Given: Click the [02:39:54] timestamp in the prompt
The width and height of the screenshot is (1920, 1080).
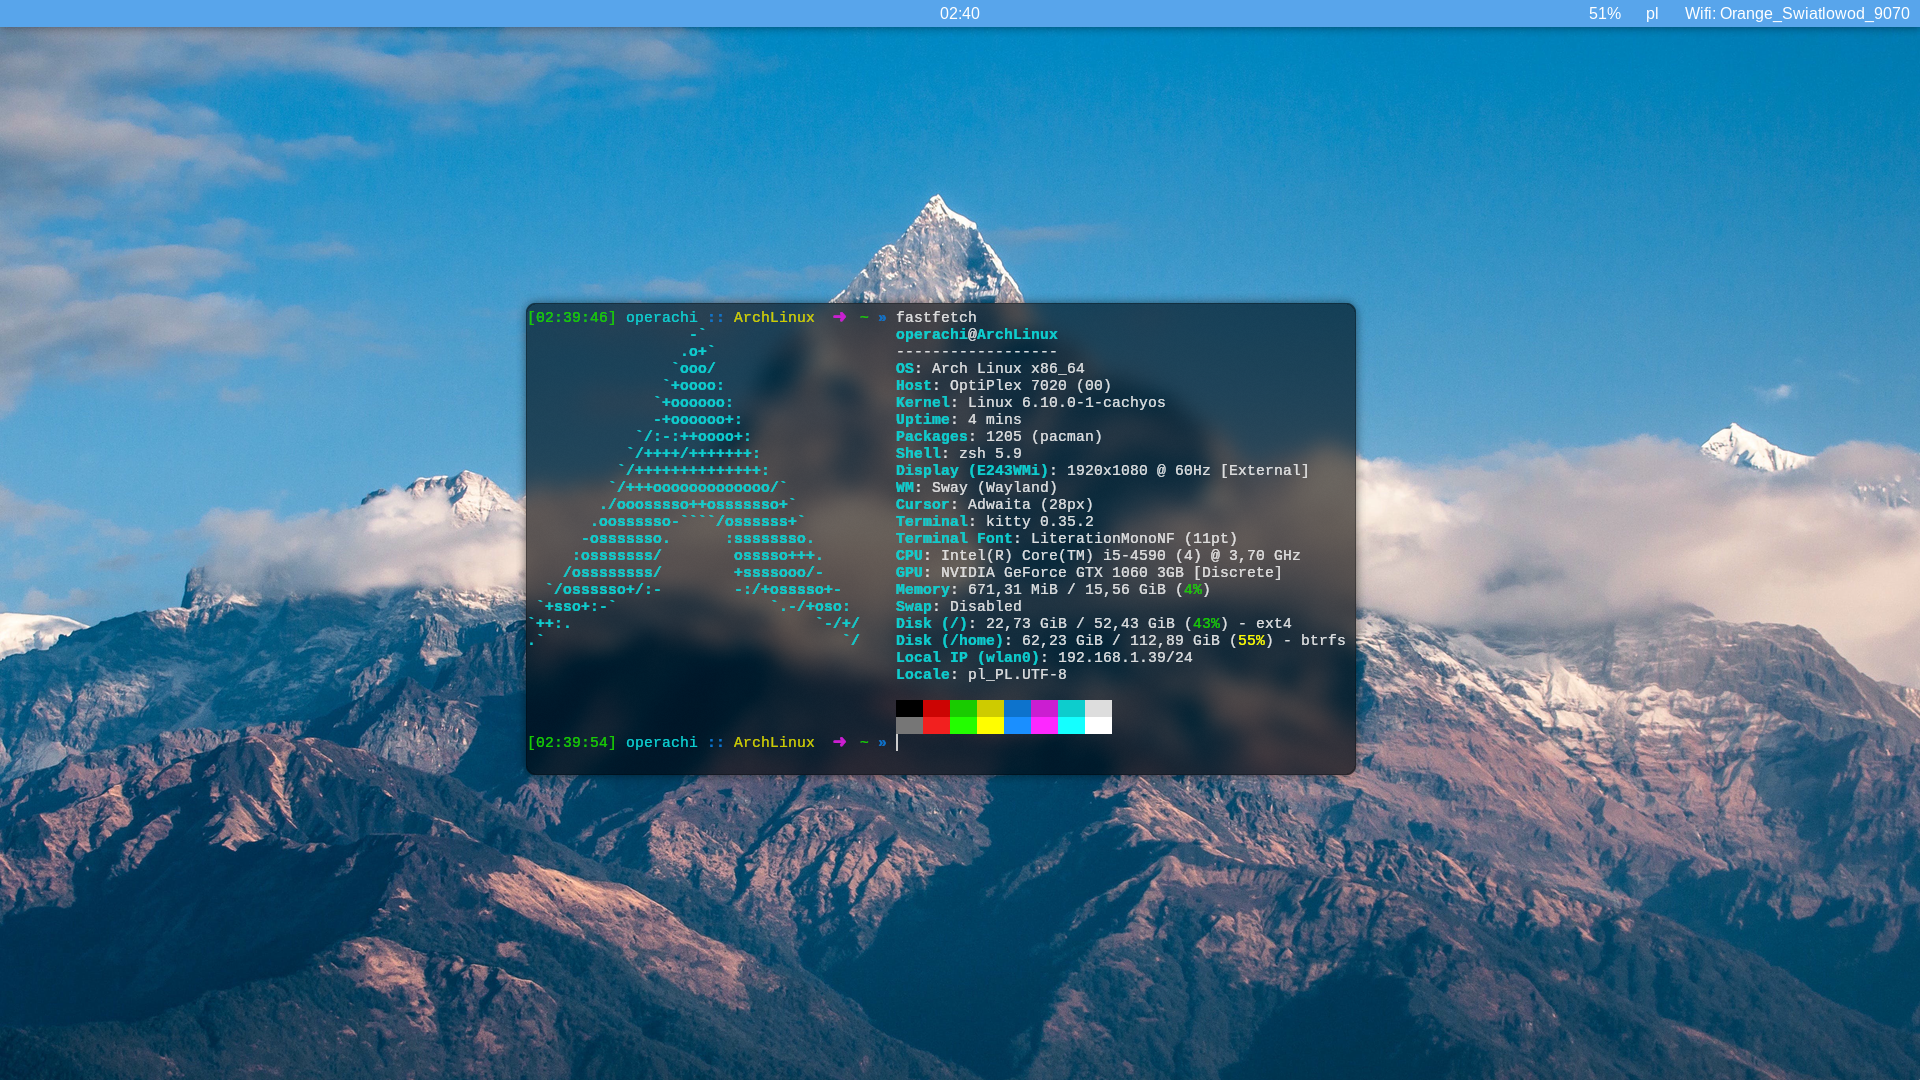Looking at the screenshot, I should [x=572, y=743].
